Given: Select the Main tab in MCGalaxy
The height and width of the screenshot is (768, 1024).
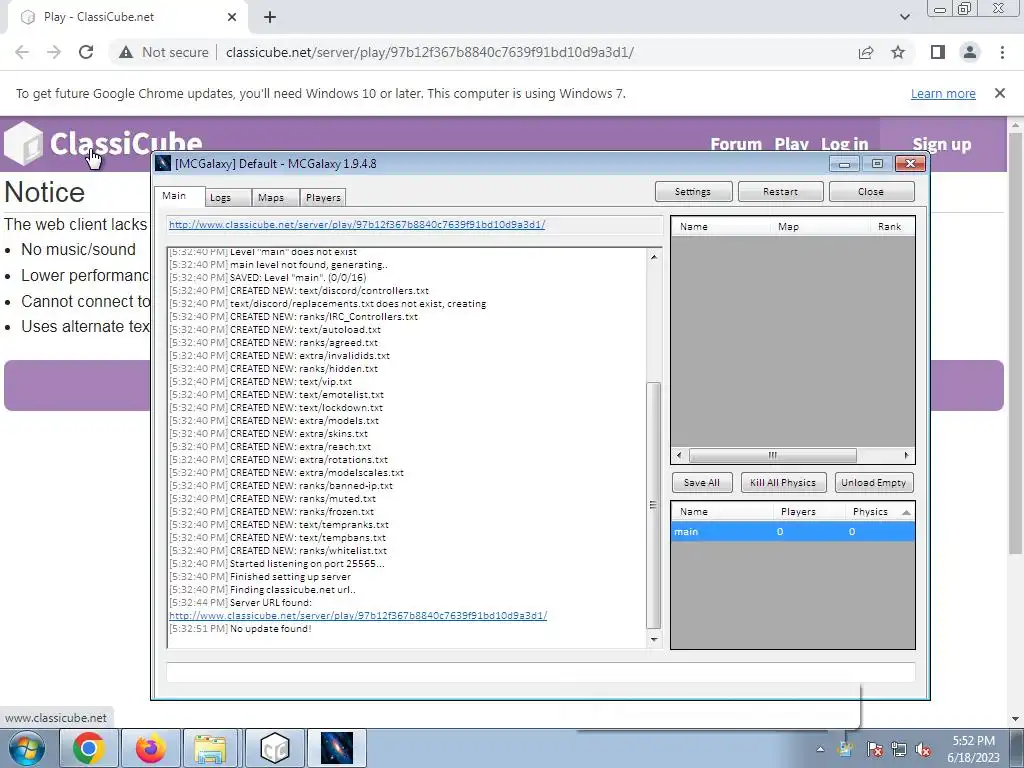Looking at the screenshot, I should (179, 196).
